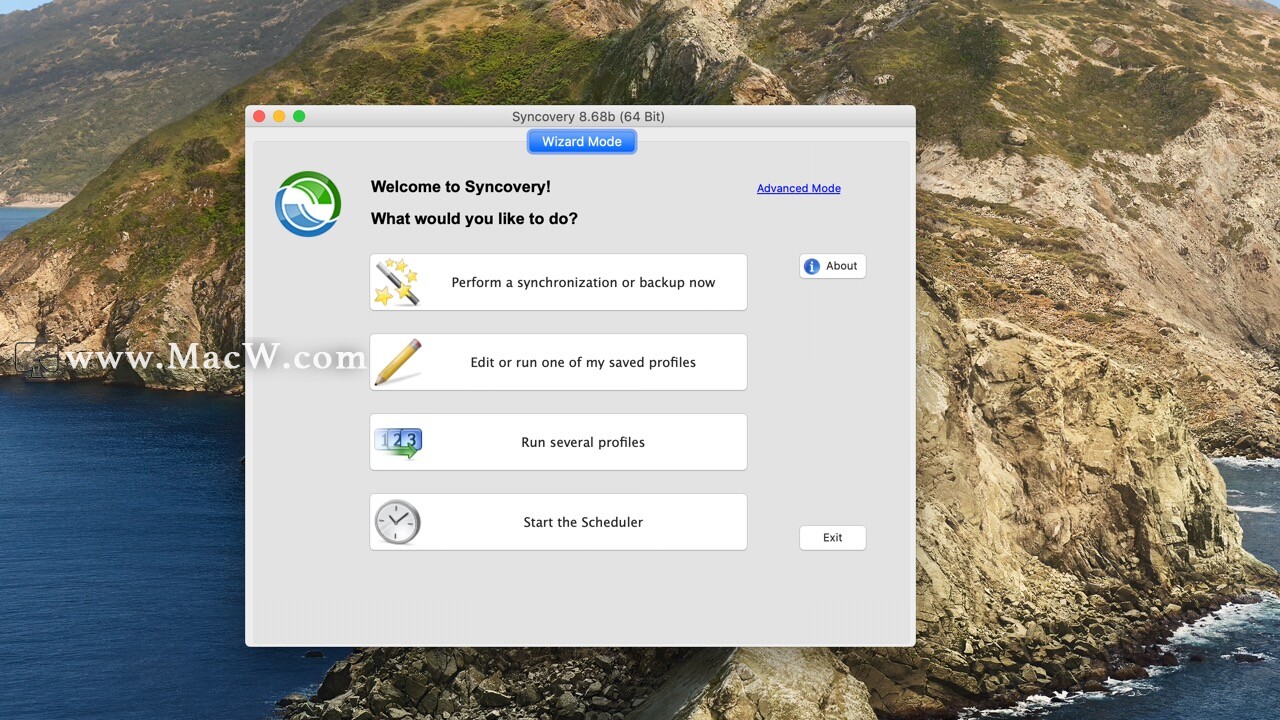Open Advanced Mode link
The width and height of the screenshot is (1280, 720).
coord(798,188)
